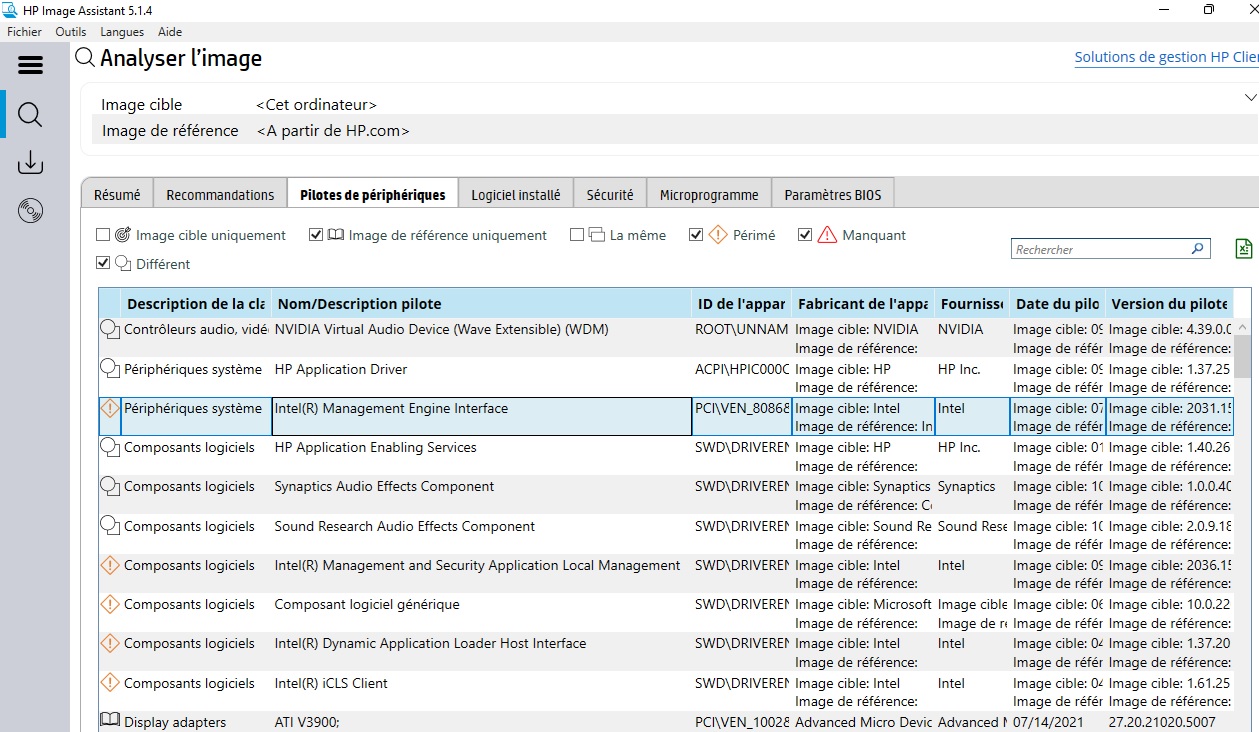1259x732 pixels.
Task: Sort by the Version du pilote column
Action: coord(1170,303)
